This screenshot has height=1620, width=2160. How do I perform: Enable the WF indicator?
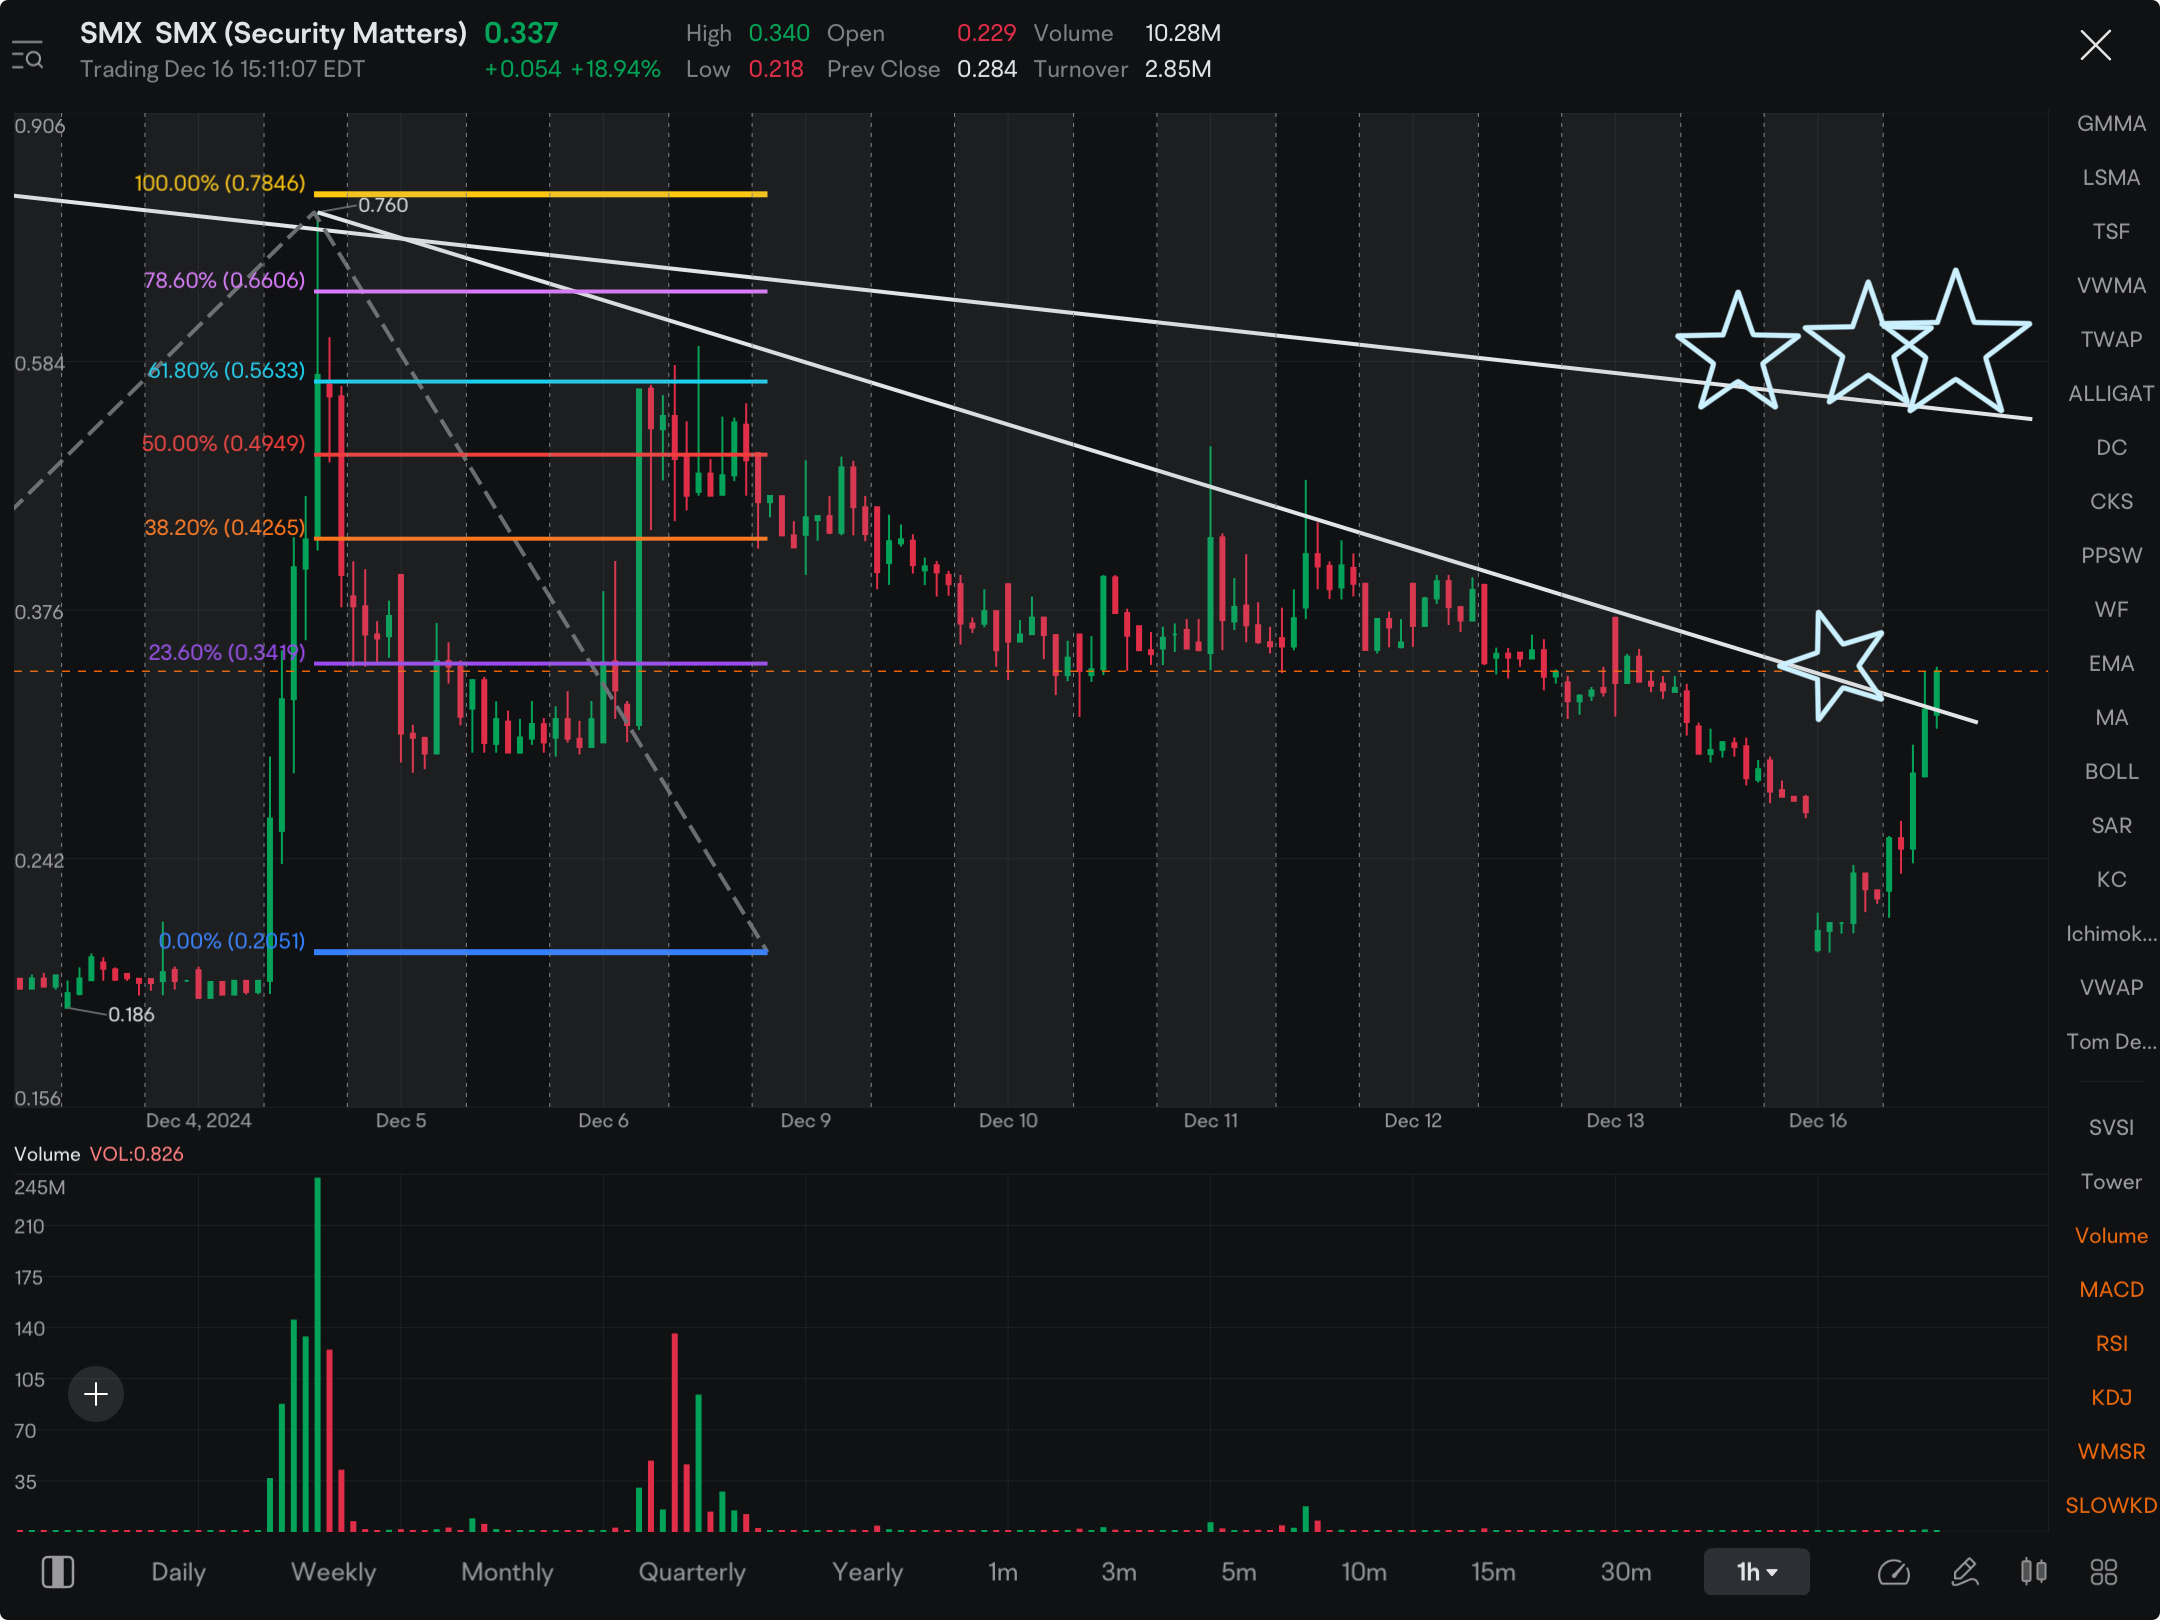pos(2111,610)
